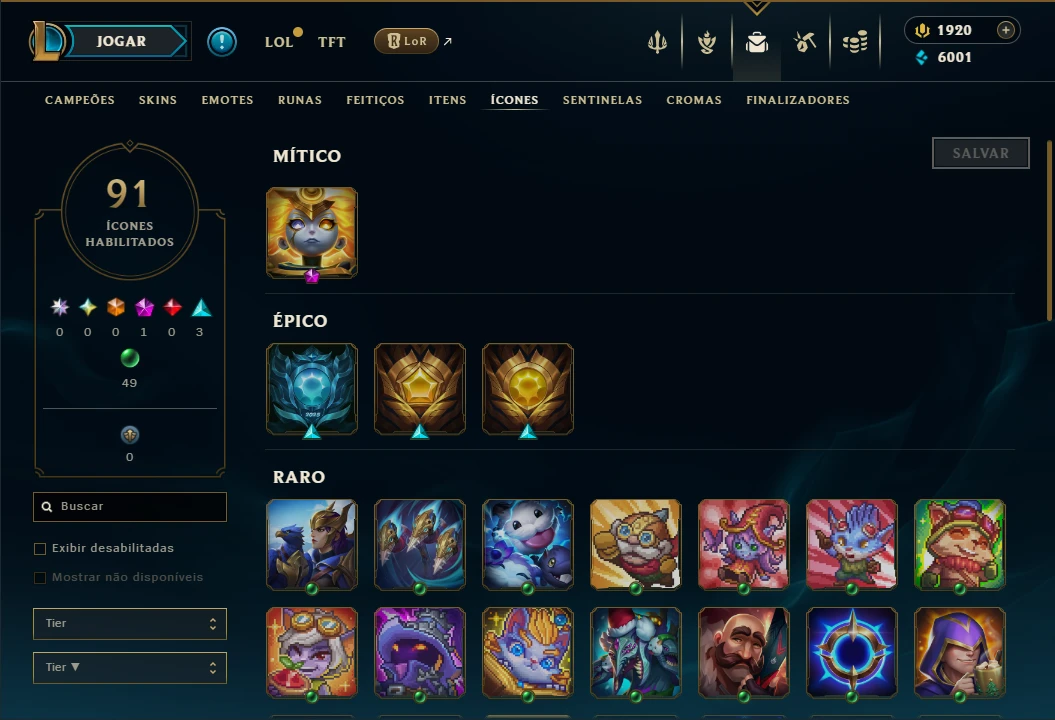Open the profile laurel icon
The width and height of the screenshot is (1055, 720).
pyautogui.click(x=707, y=42)
